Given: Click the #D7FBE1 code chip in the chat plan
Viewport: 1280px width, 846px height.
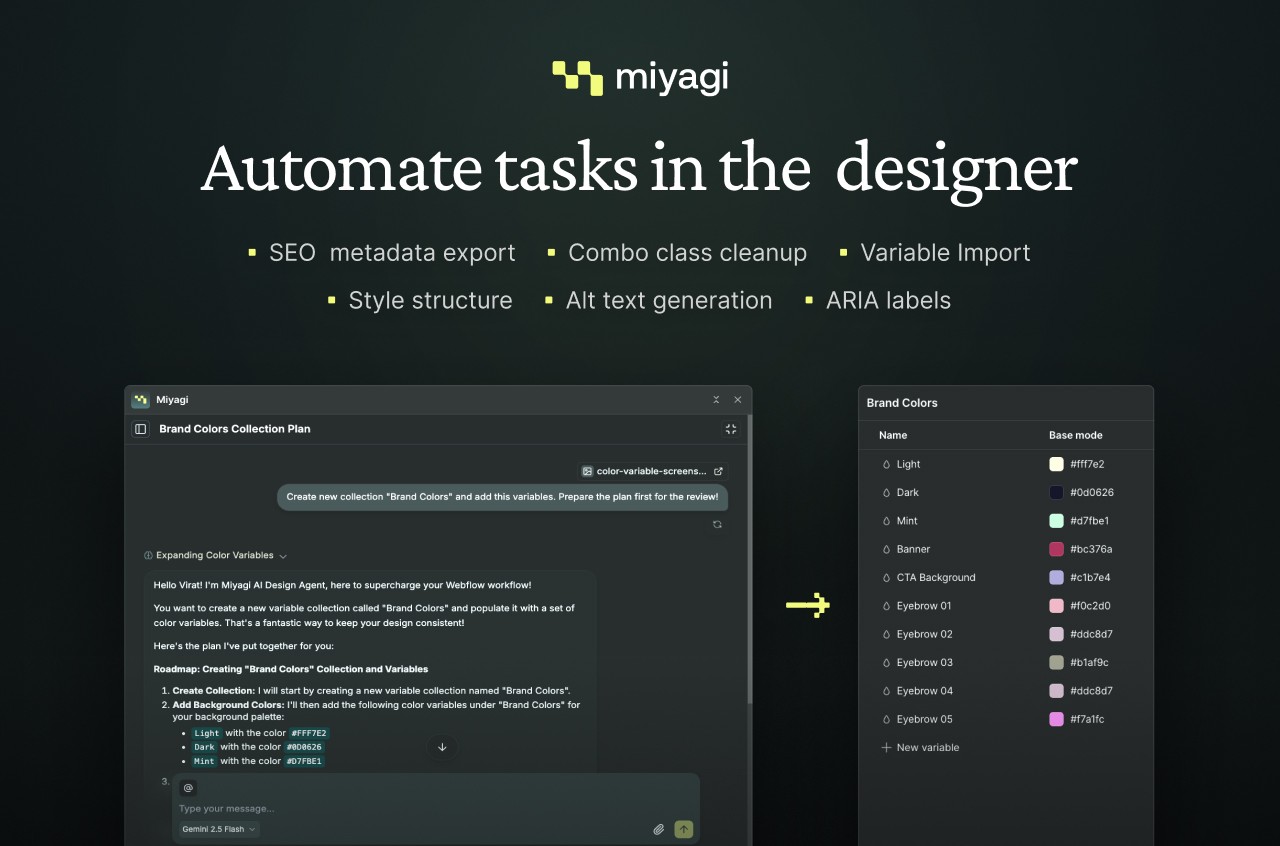Looking at the screenshot, I should click(x=305, y=761).
